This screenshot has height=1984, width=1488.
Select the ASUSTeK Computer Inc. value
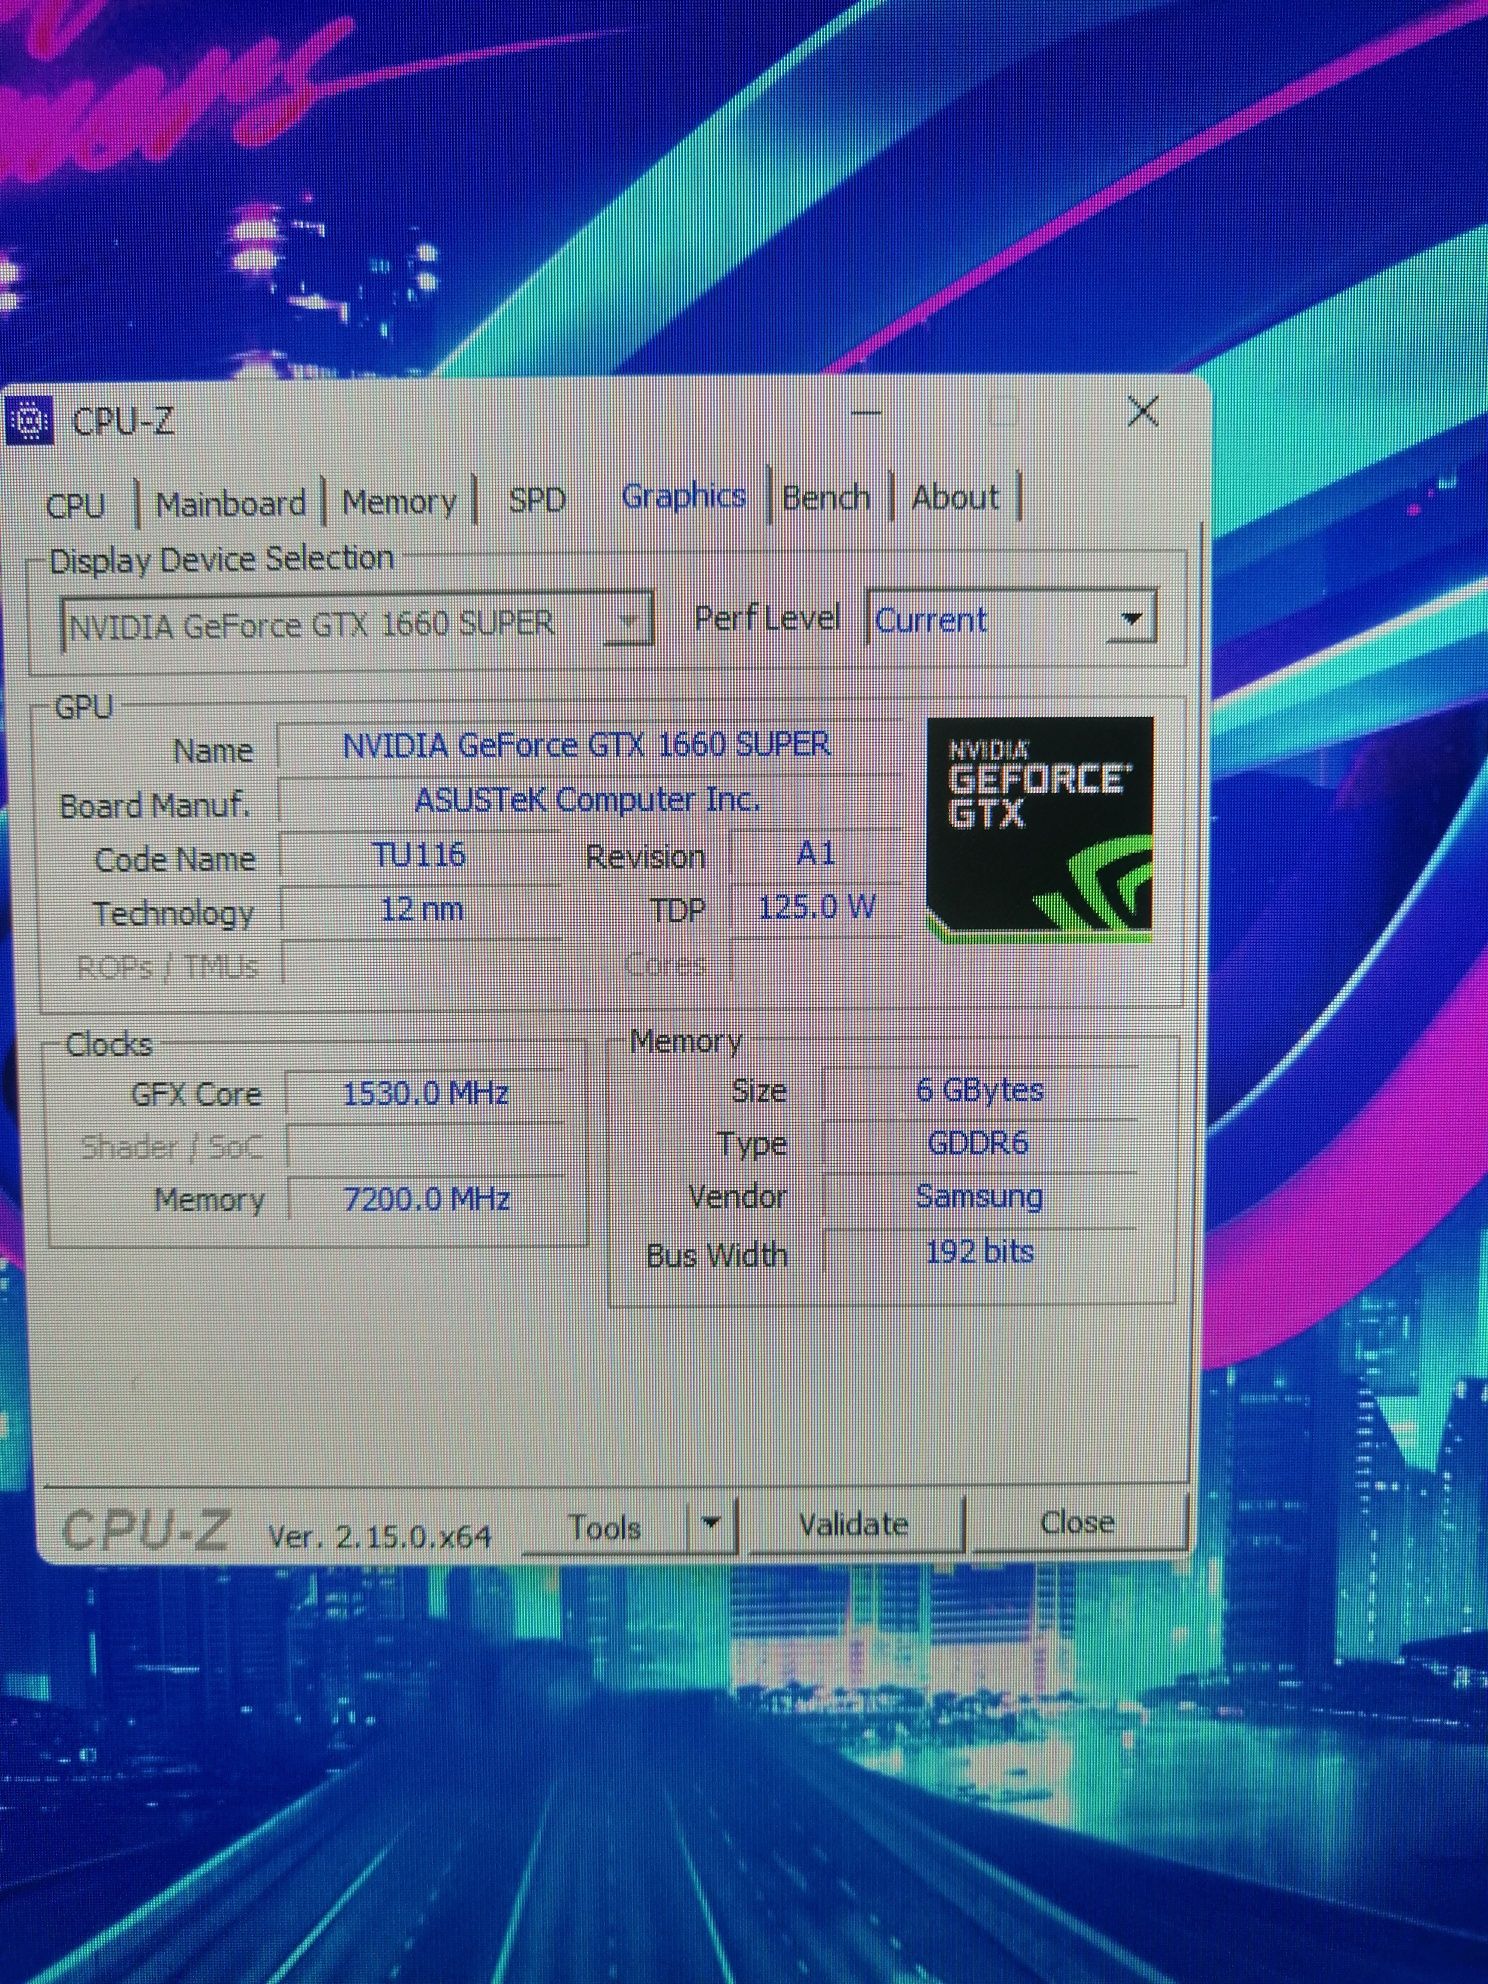tap(587, 800)
